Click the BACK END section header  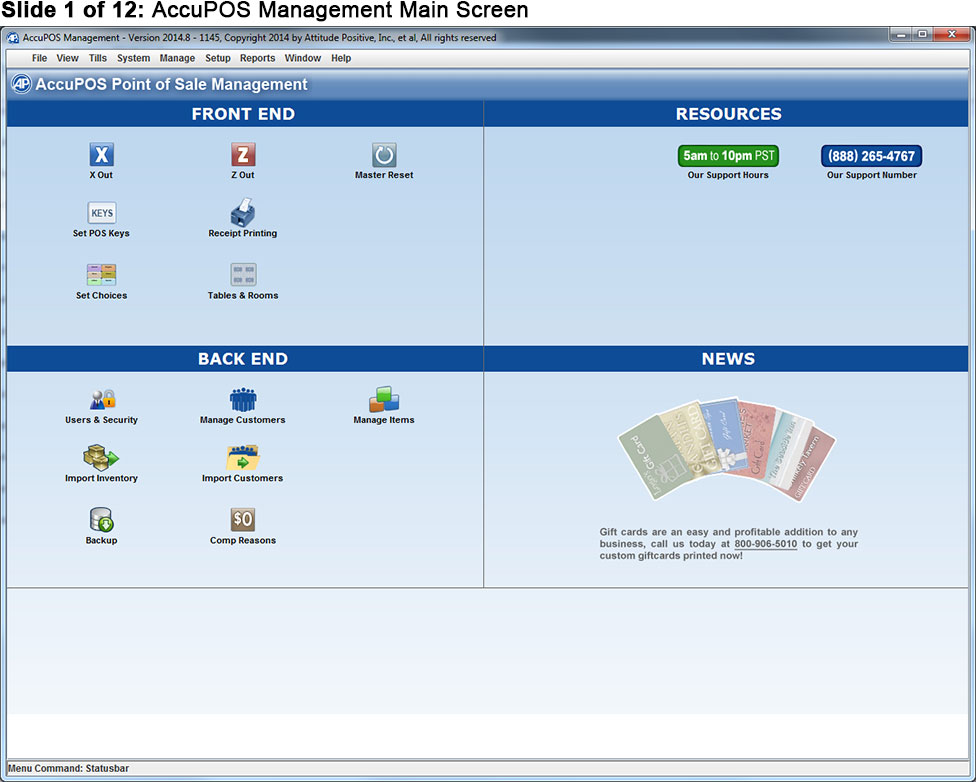coord(244,359)
